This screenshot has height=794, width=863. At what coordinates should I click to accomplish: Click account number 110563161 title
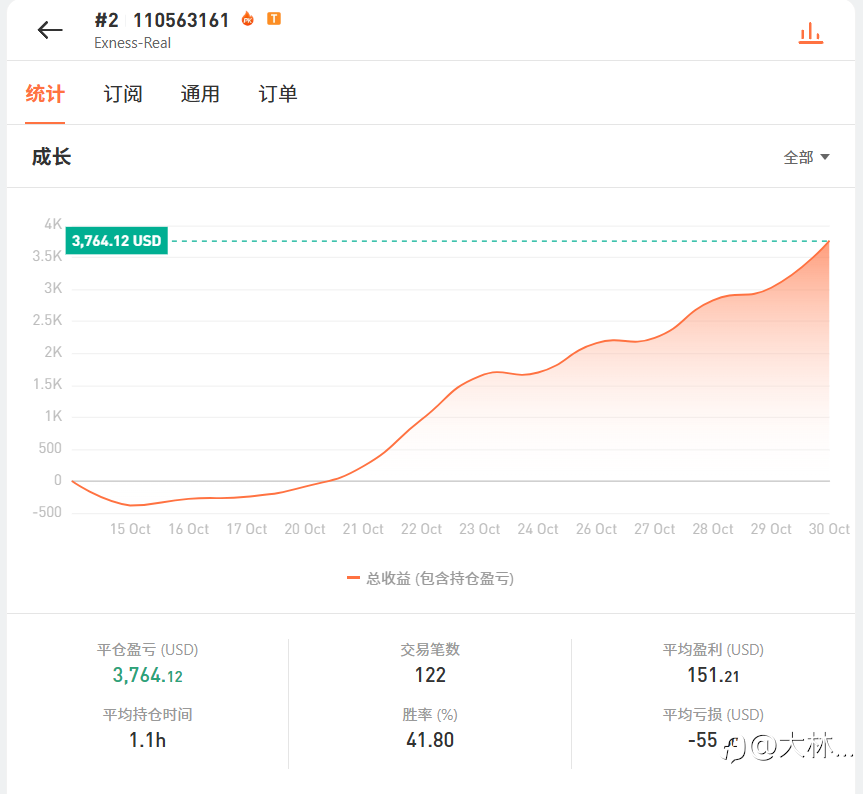(181, 20)
